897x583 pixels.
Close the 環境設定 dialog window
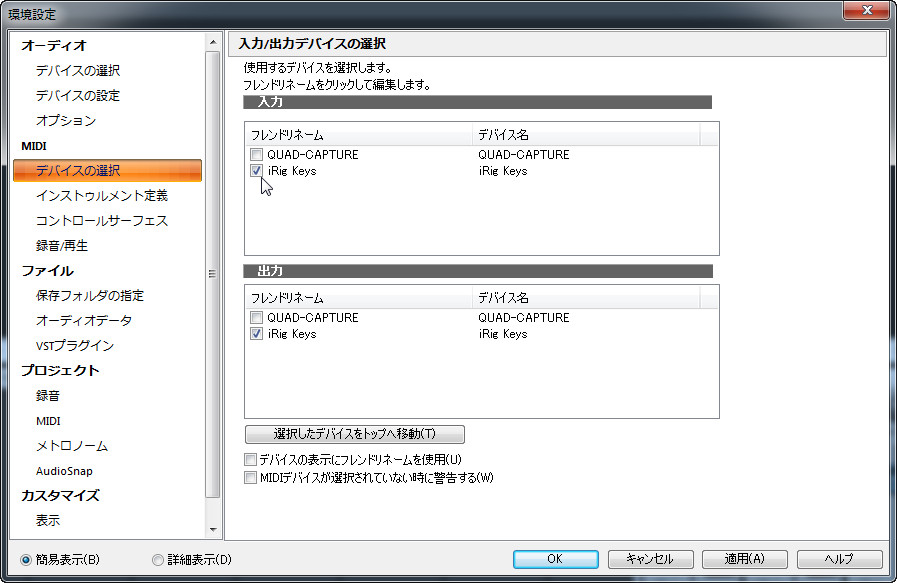click(x=867, y=10)
